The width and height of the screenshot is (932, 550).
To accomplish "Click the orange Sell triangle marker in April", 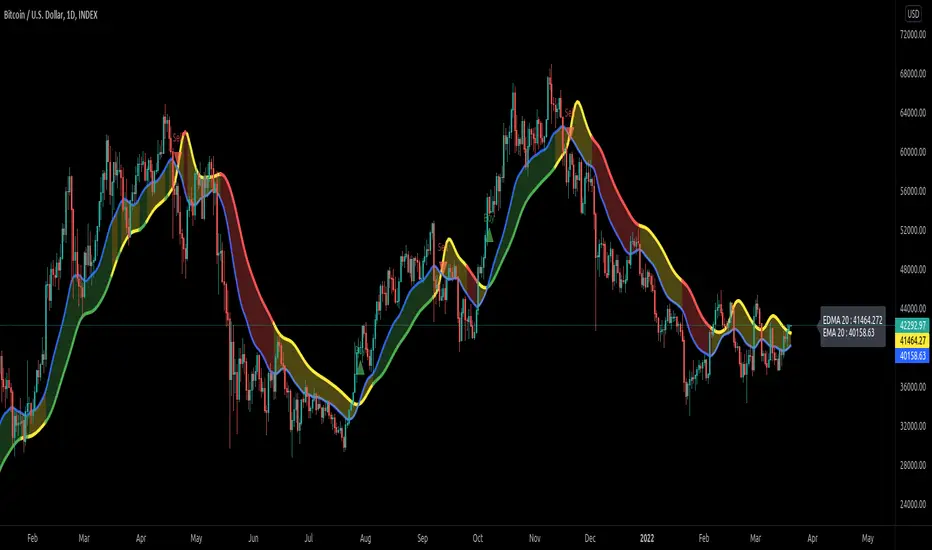I will pos(177,158).
